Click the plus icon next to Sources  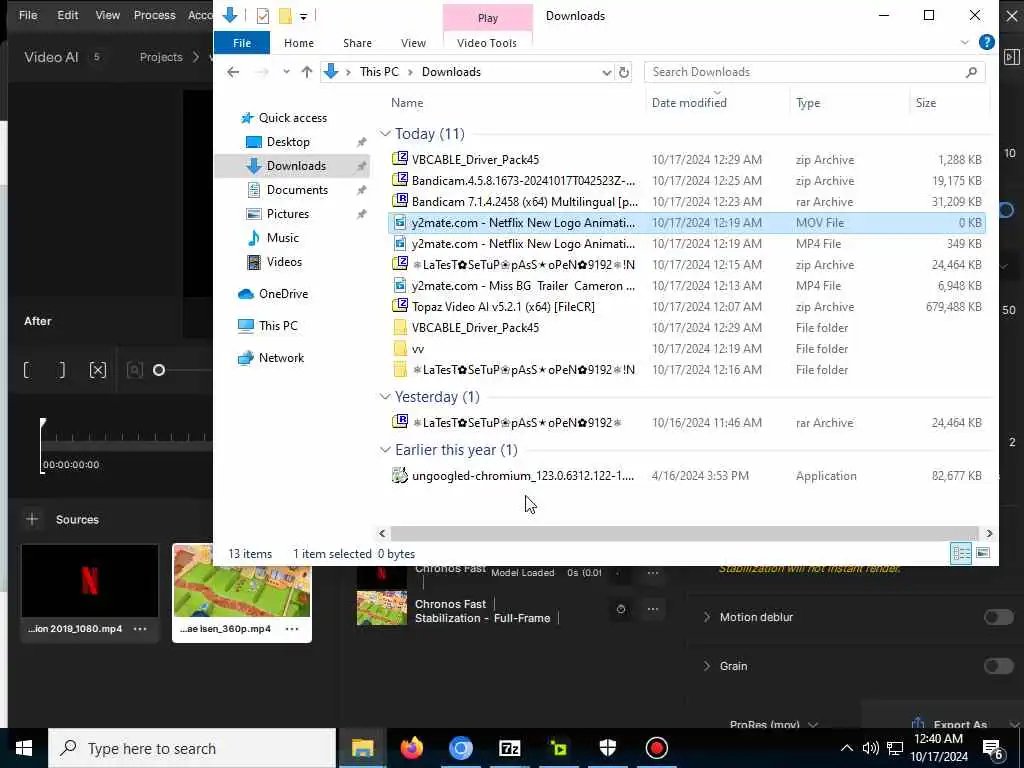click(x=31, y=520)
